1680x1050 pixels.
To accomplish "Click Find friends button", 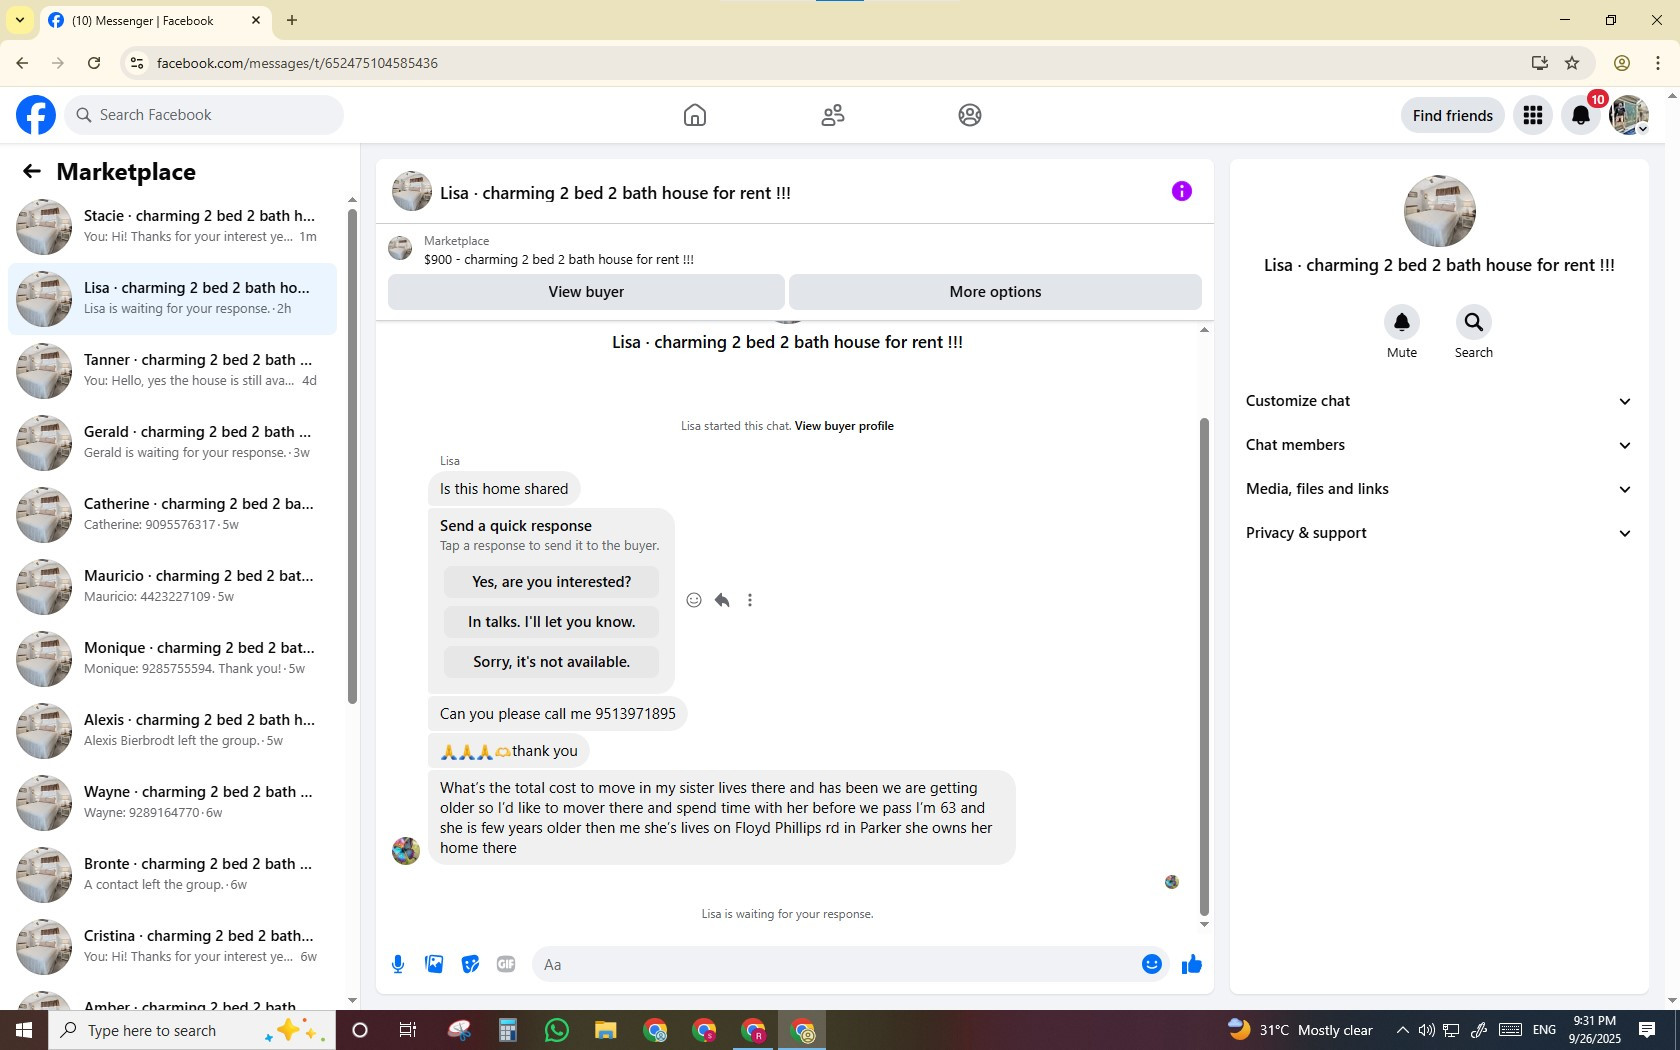I will pos(1452,115).
